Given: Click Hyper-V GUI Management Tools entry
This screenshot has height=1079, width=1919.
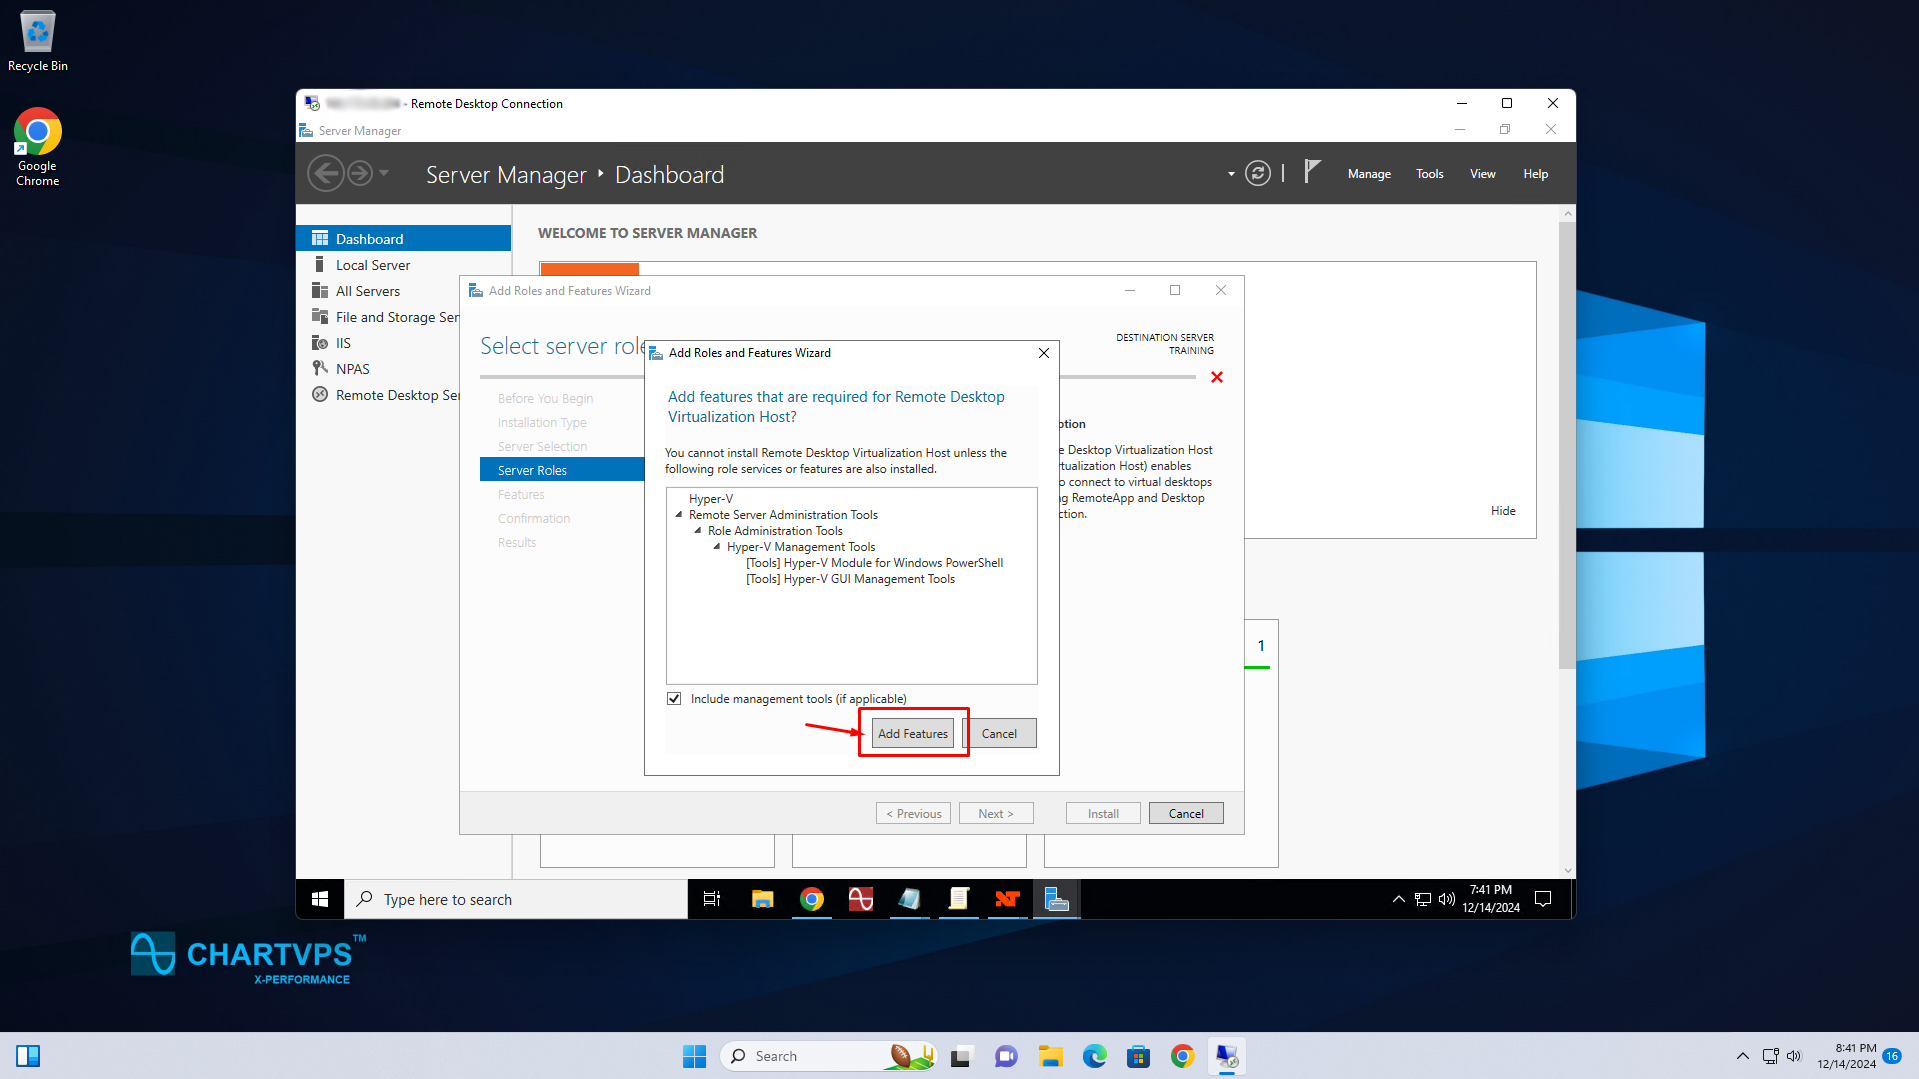Looking at the screenshot, I should pos(850,579).
